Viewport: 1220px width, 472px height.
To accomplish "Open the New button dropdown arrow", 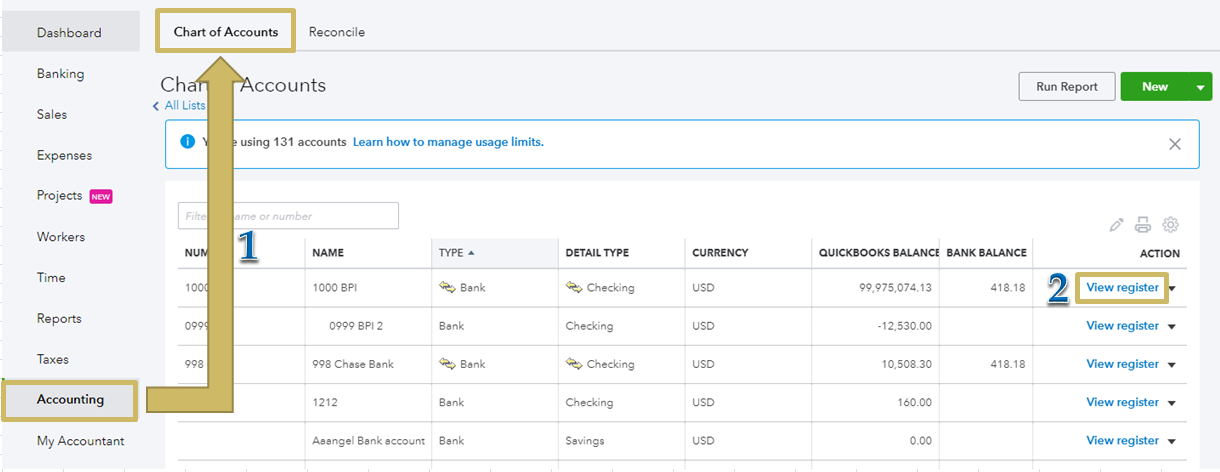I will tap(1201, 87).
